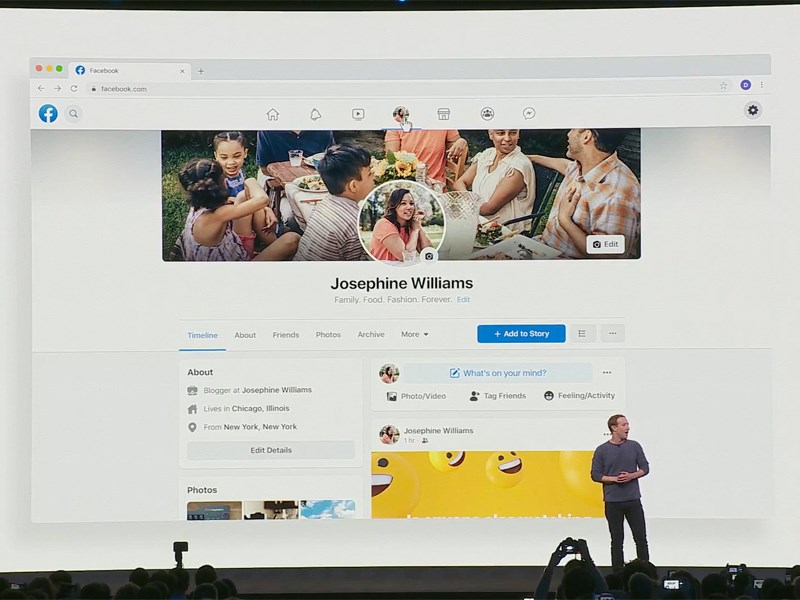800x600 pixels.
Task: Click the What's on your mind field
Action: coord(498,373)
